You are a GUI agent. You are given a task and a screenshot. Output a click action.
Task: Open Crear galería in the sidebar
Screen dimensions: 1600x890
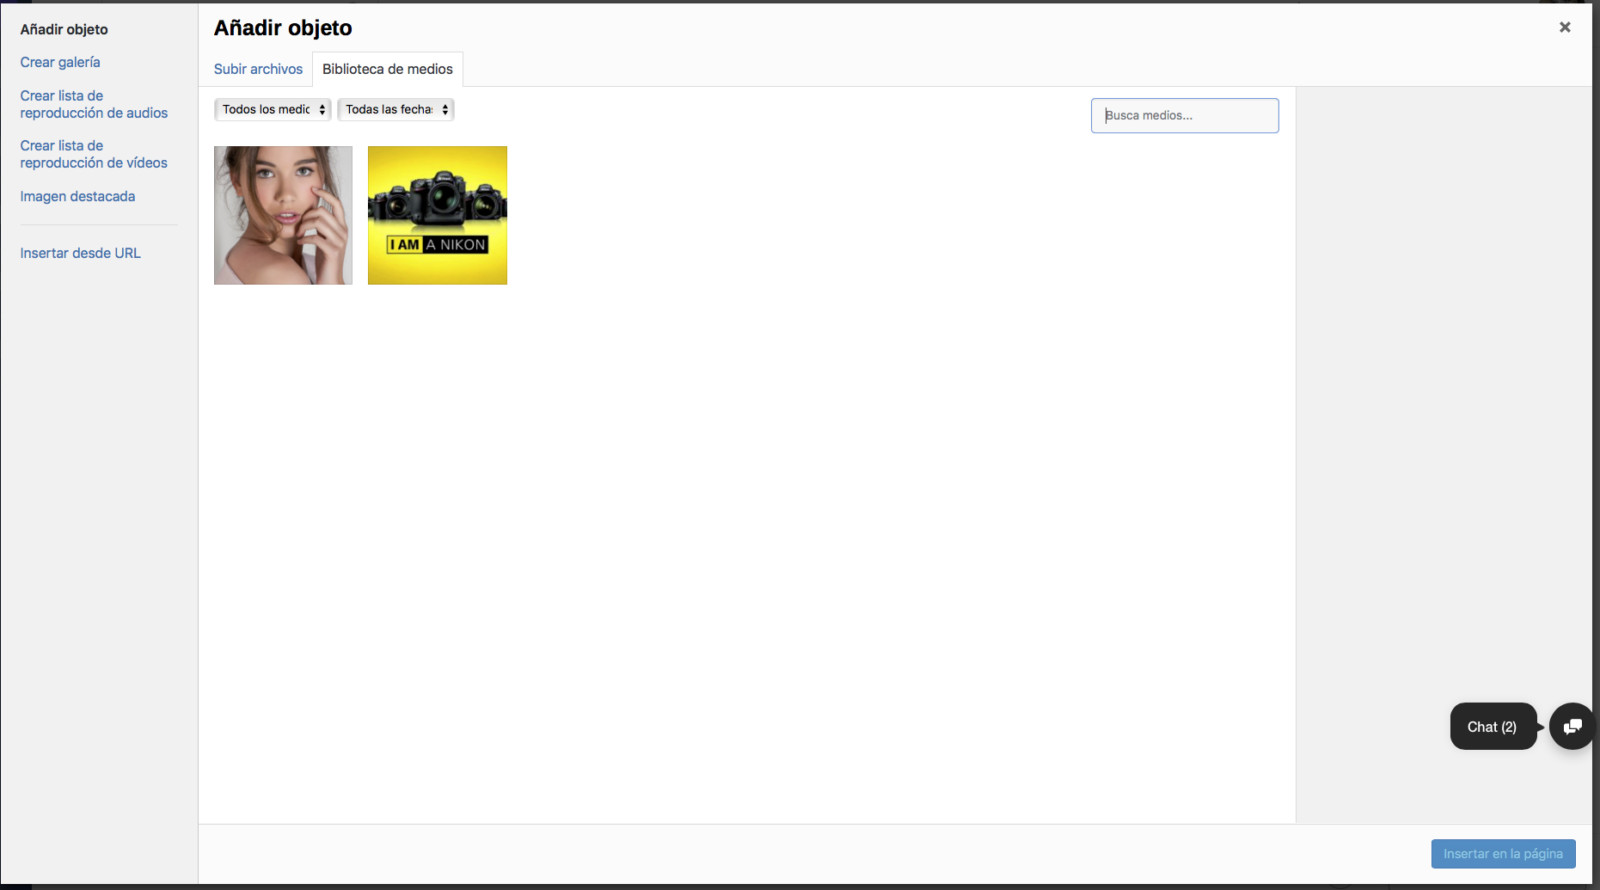[60, 62]
